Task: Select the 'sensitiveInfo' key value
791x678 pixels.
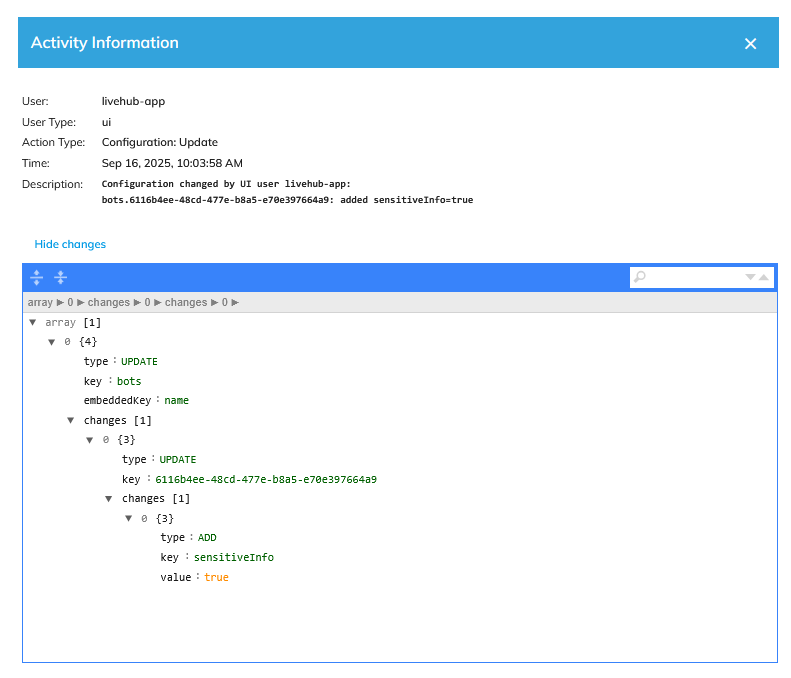Action: 233,557
